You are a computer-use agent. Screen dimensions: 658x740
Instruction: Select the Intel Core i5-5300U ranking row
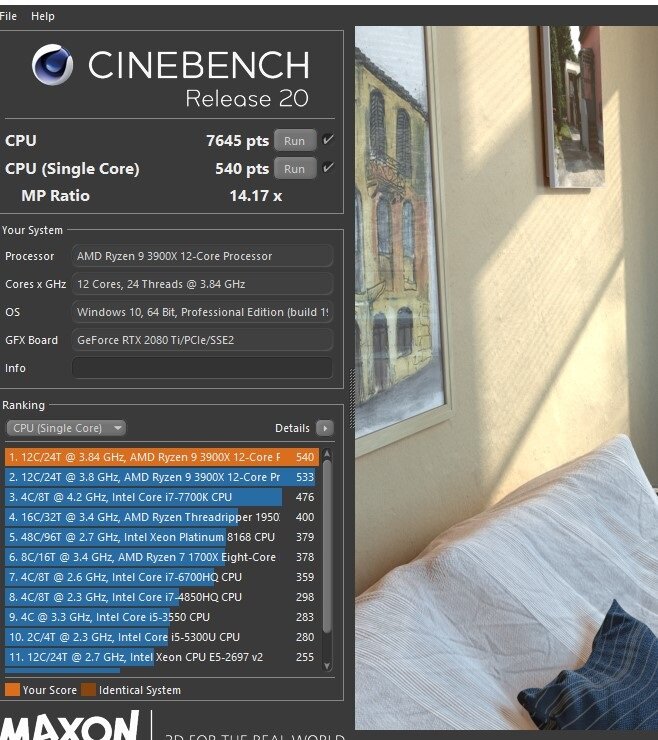pos(162,637)
